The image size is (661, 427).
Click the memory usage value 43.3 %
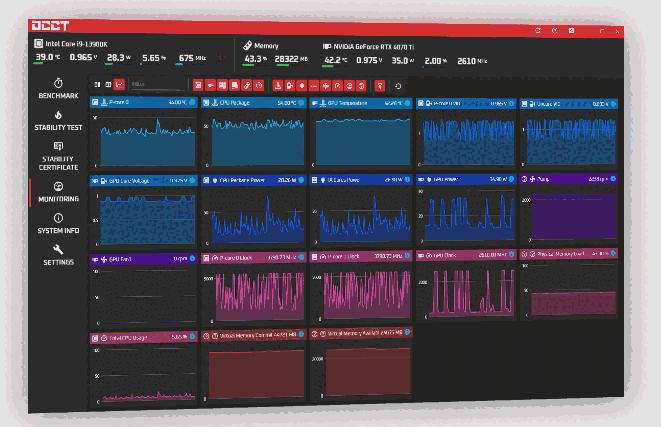point(255,59)
